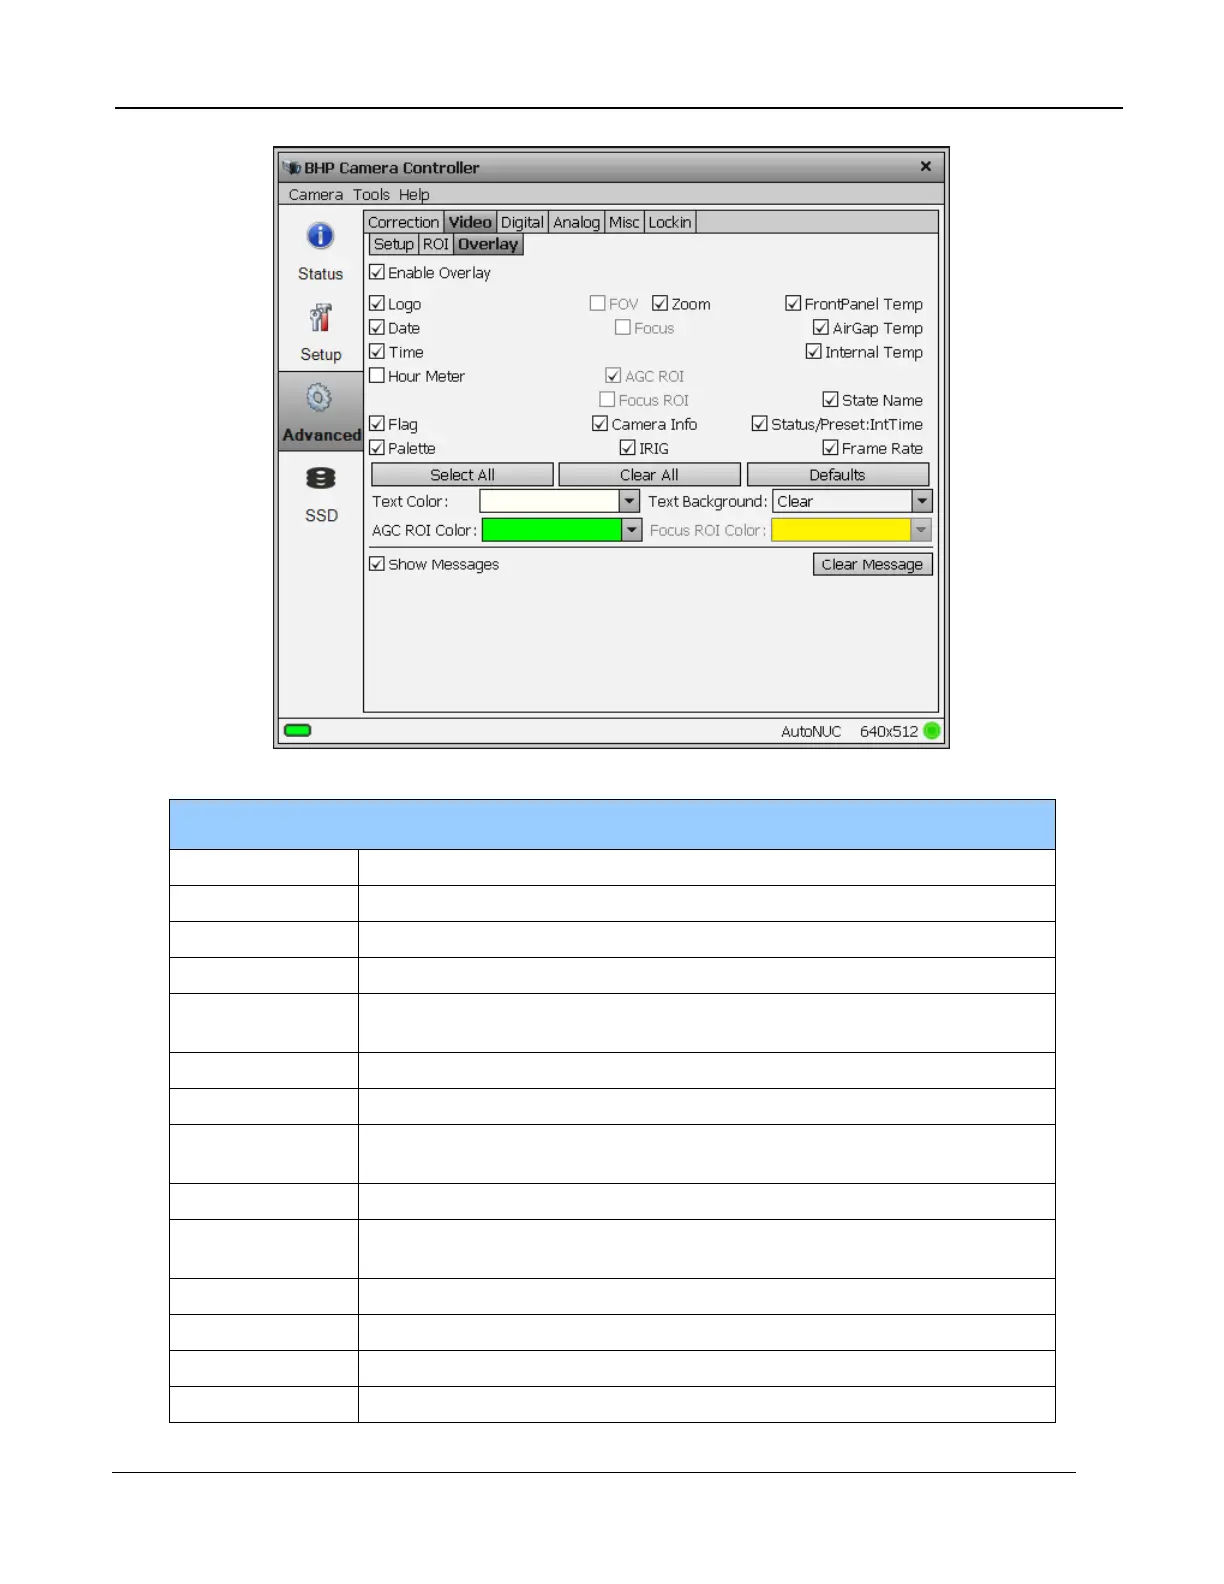Toggle the Time overlay checkbox

pyautogui.click(x=377, y=351)
